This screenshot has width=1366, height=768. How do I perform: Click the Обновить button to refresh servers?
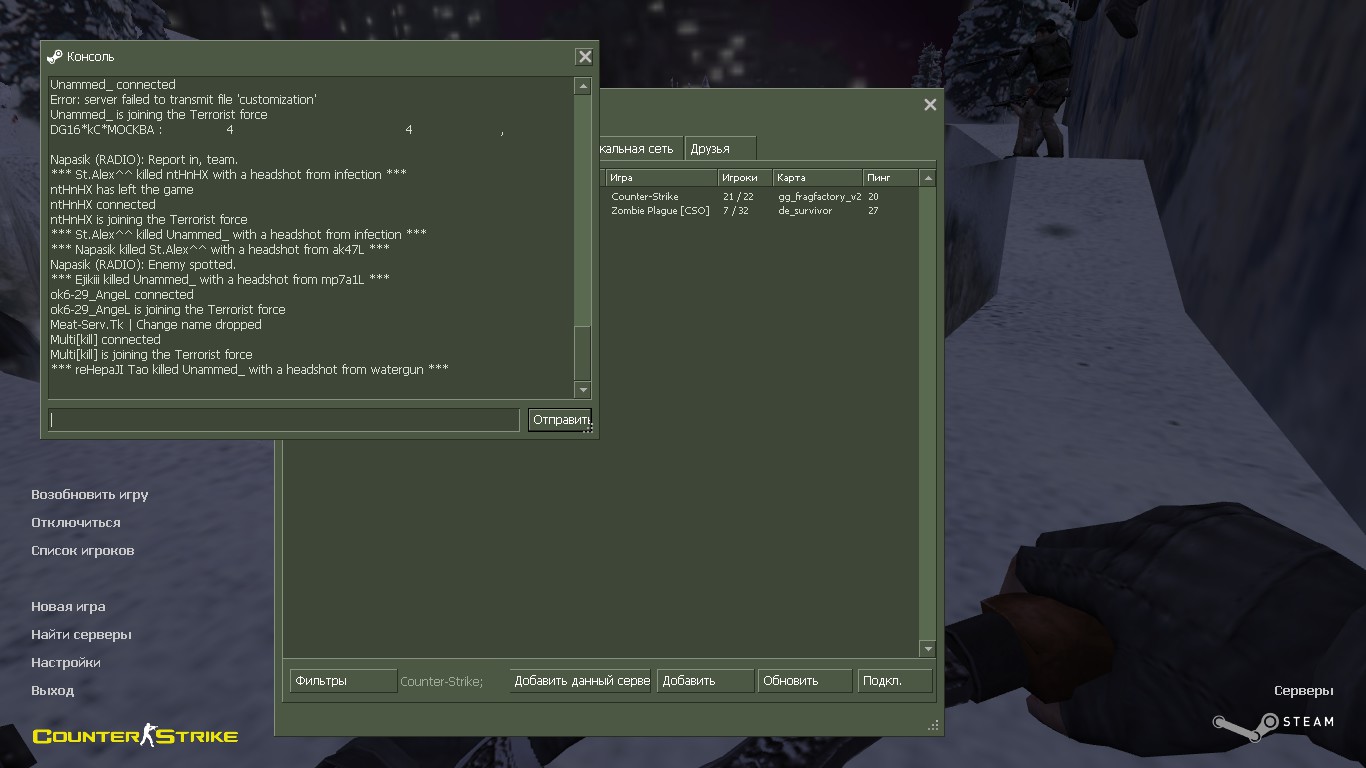tap(804, 681)
